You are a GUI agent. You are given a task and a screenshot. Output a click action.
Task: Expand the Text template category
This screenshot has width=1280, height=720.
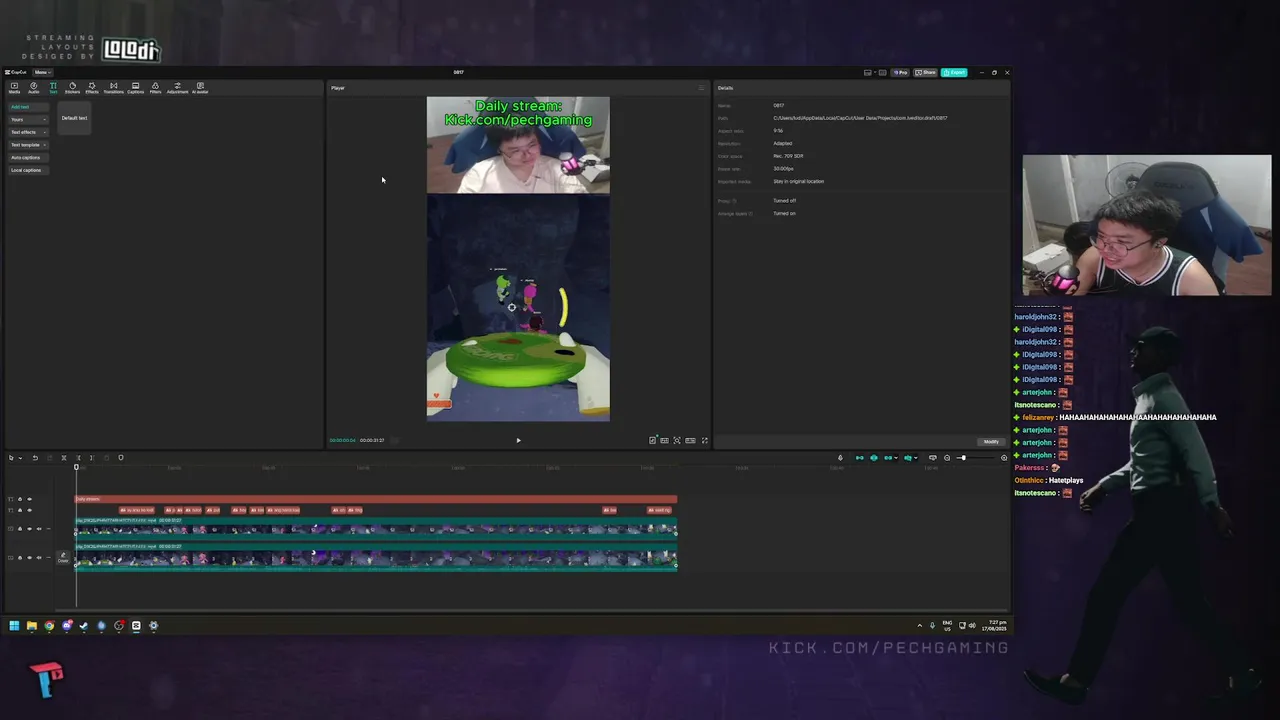coord(28,145)
